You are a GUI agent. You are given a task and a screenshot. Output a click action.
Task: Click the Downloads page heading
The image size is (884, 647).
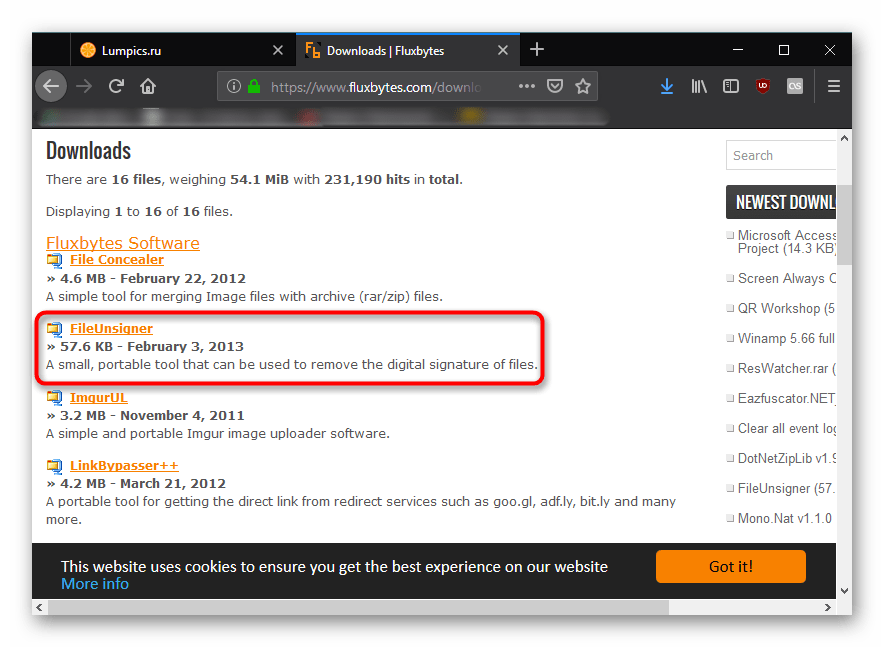click(x=89, y=151)
